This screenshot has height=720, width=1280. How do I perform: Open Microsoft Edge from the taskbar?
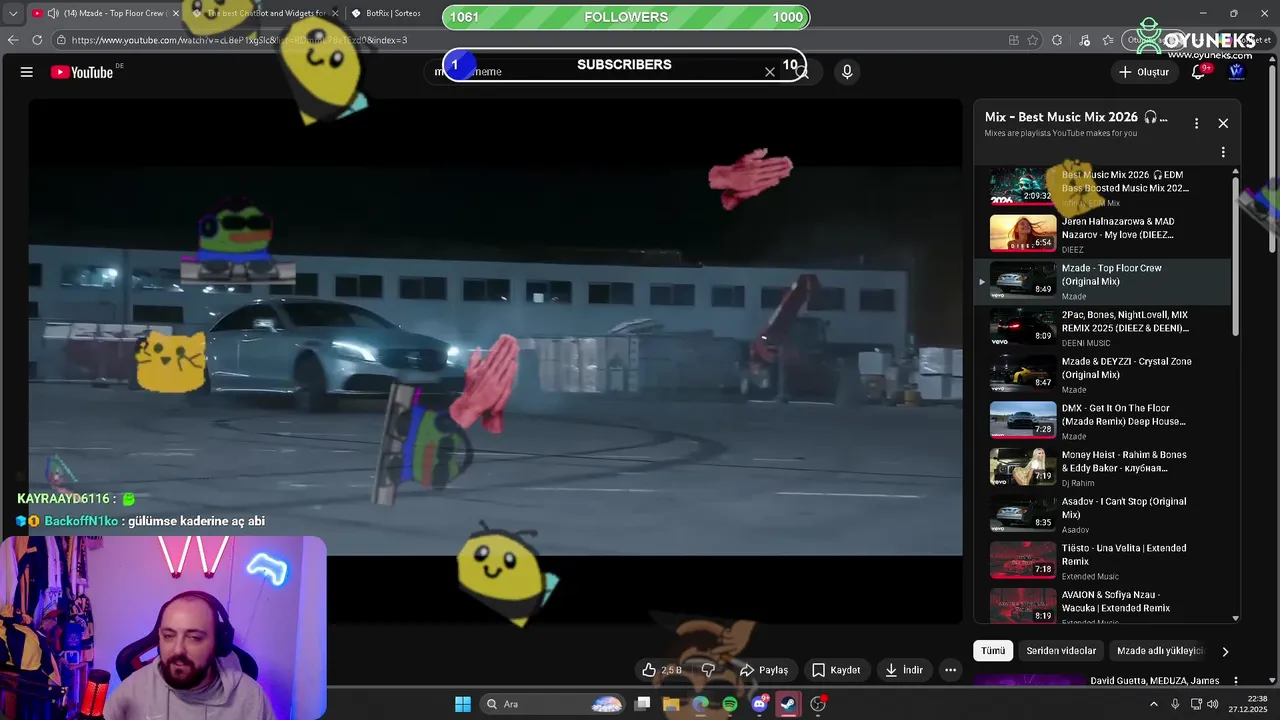[700, 704]
